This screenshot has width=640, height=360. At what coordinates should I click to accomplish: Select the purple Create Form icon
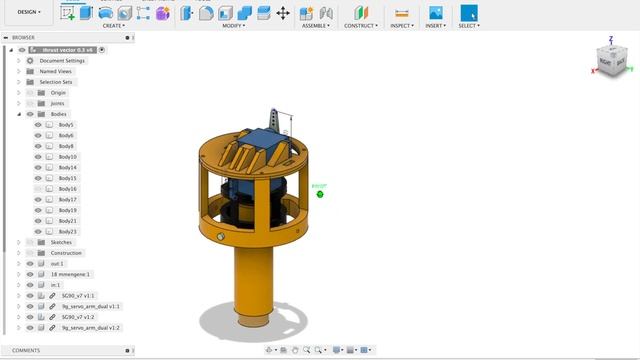(162, 13)
